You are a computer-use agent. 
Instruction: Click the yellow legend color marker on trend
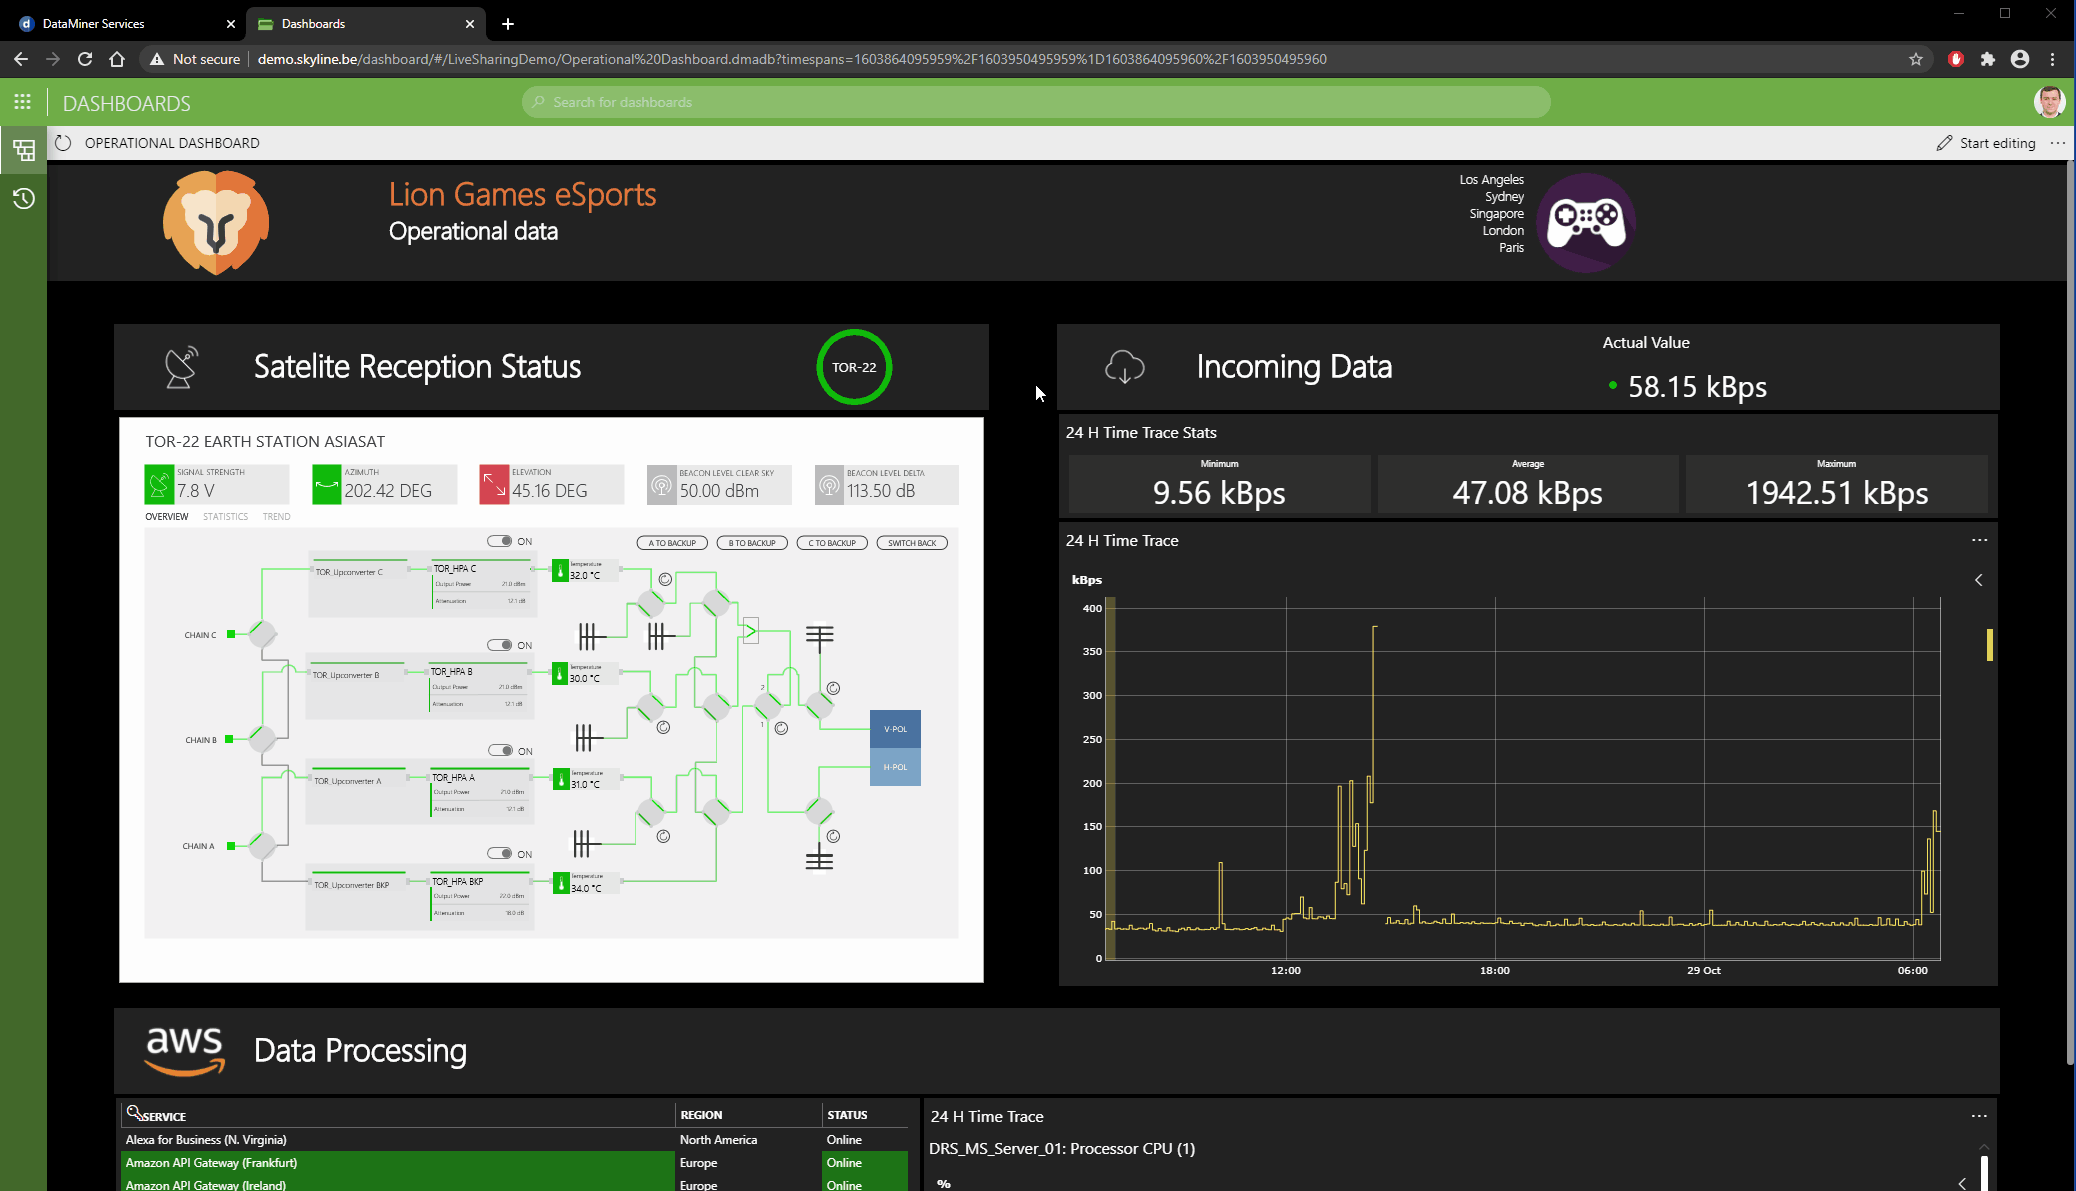click(1990, 645)
